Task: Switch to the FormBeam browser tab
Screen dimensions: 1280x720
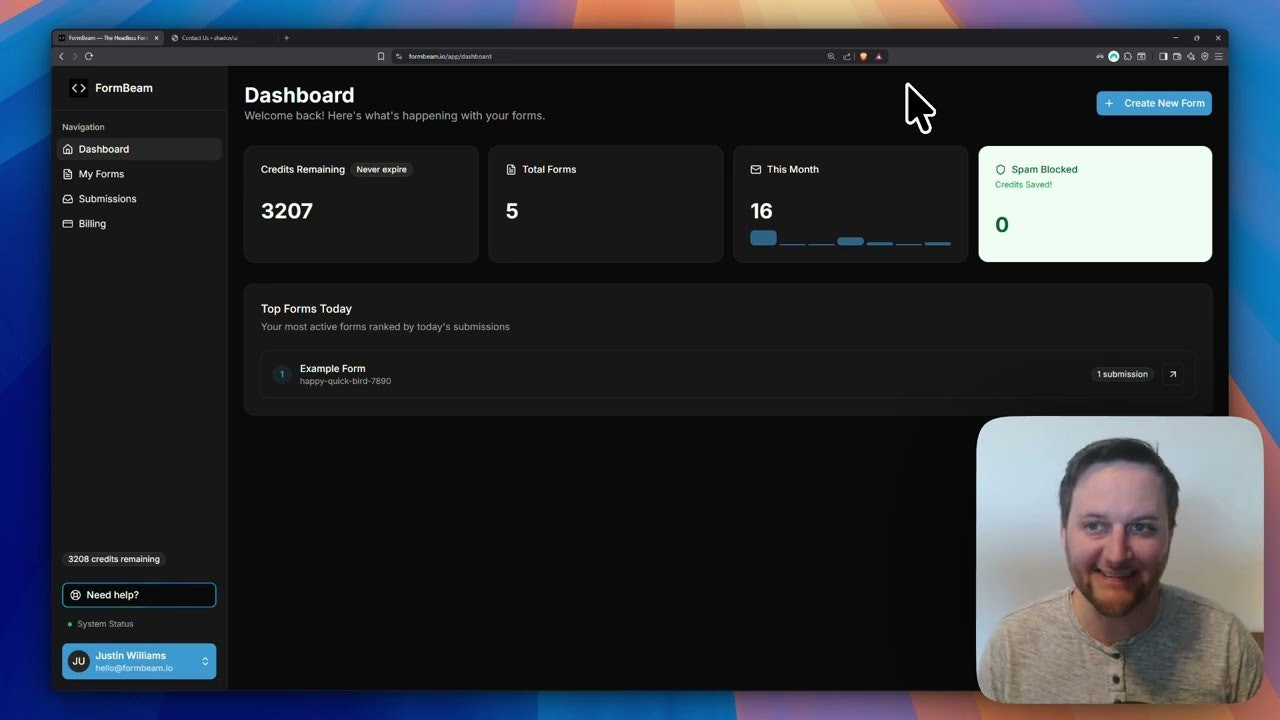Action: pos(106,38)
